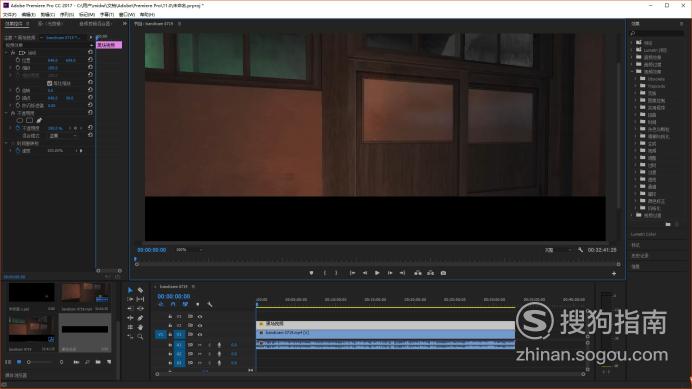Screen dimensions: 692x389
Task: Enable voice-over record on track A1
Action: point(219,345)
